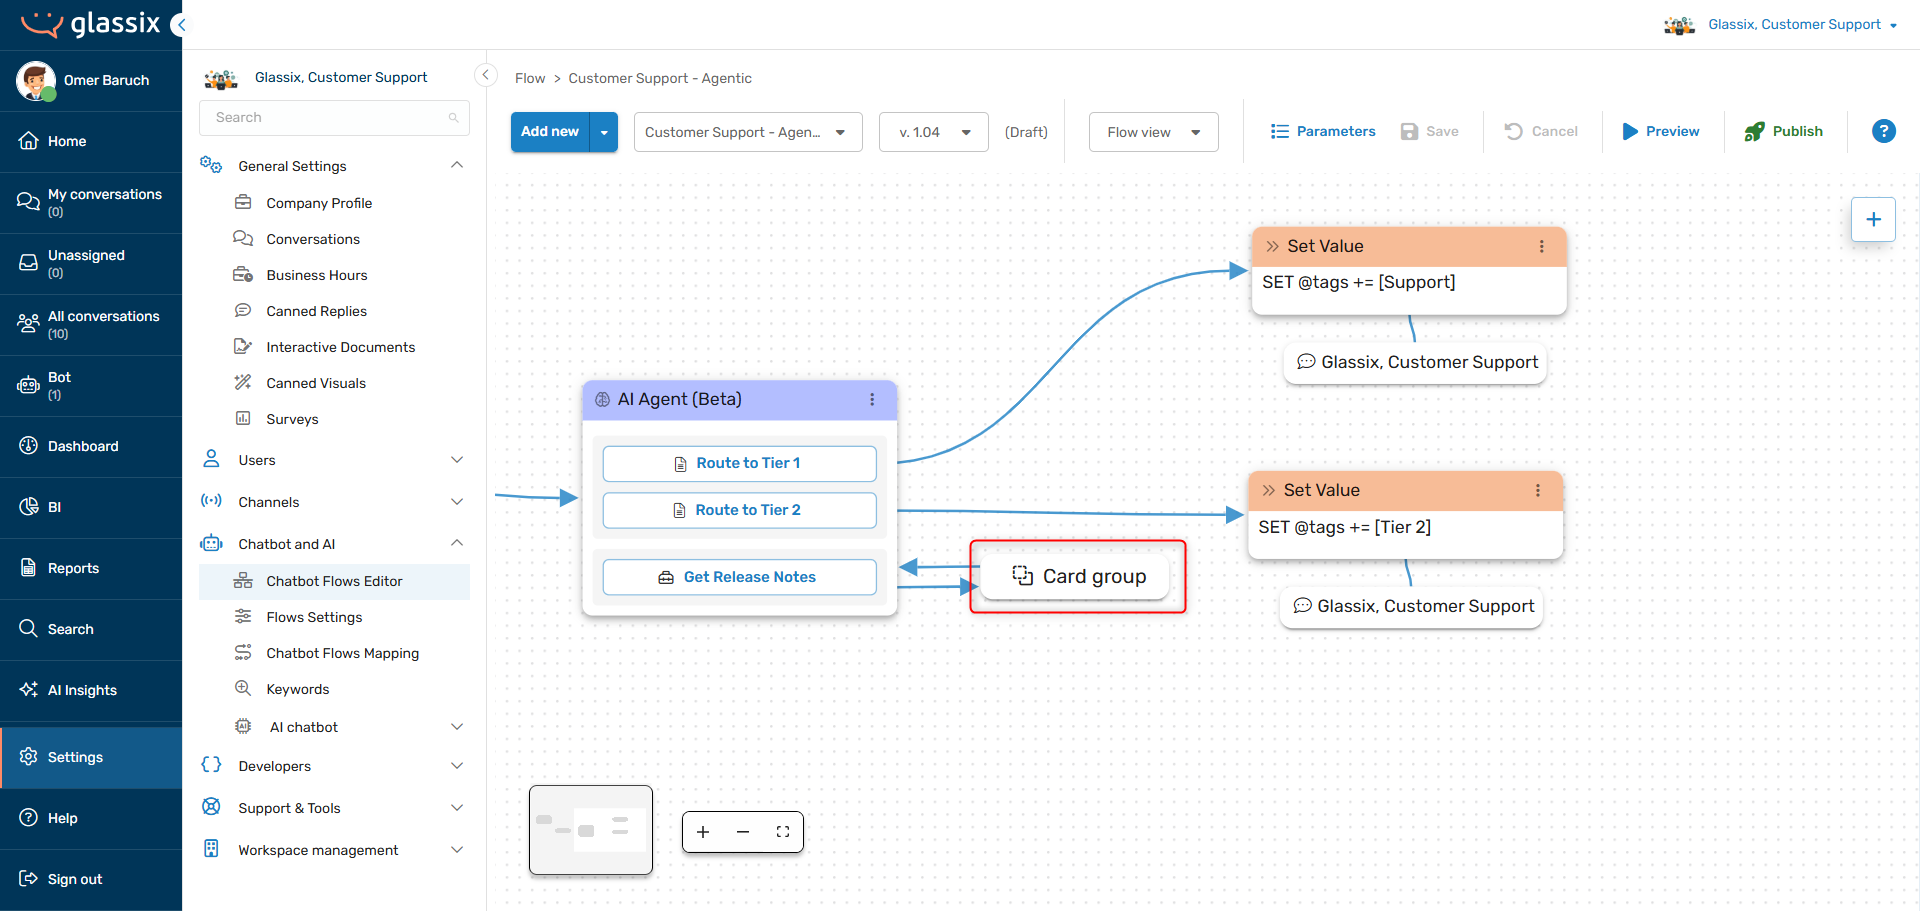This screenshot has height=911, width=1920.
Task: Open the Add new dropdown arrow
Action: [x=604, y=132]
